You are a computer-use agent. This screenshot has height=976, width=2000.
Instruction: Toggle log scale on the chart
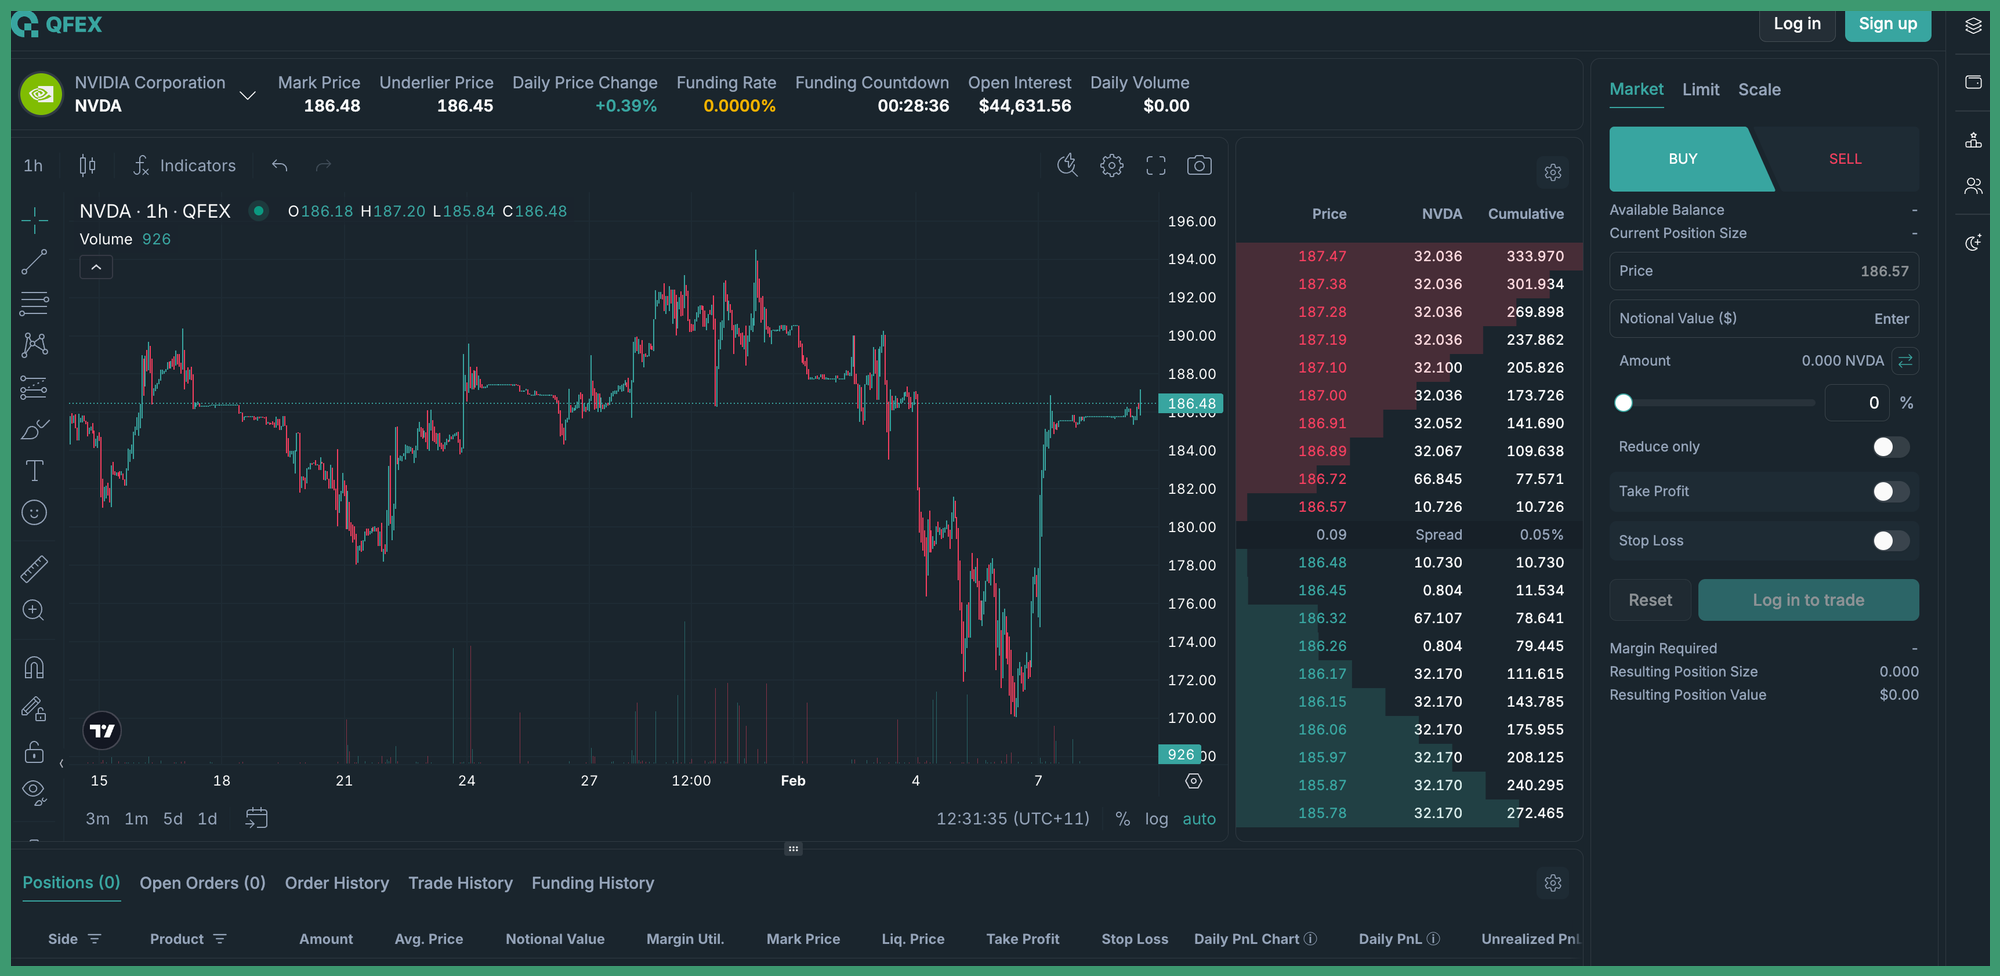(x=1156, y=819)
